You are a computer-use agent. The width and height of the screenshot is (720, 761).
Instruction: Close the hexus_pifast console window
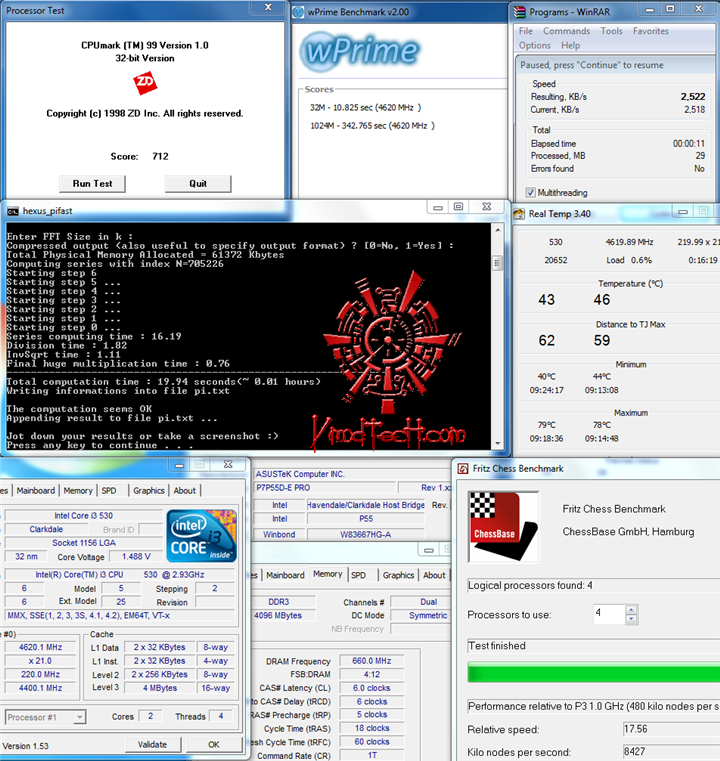(x=487, y=207)
